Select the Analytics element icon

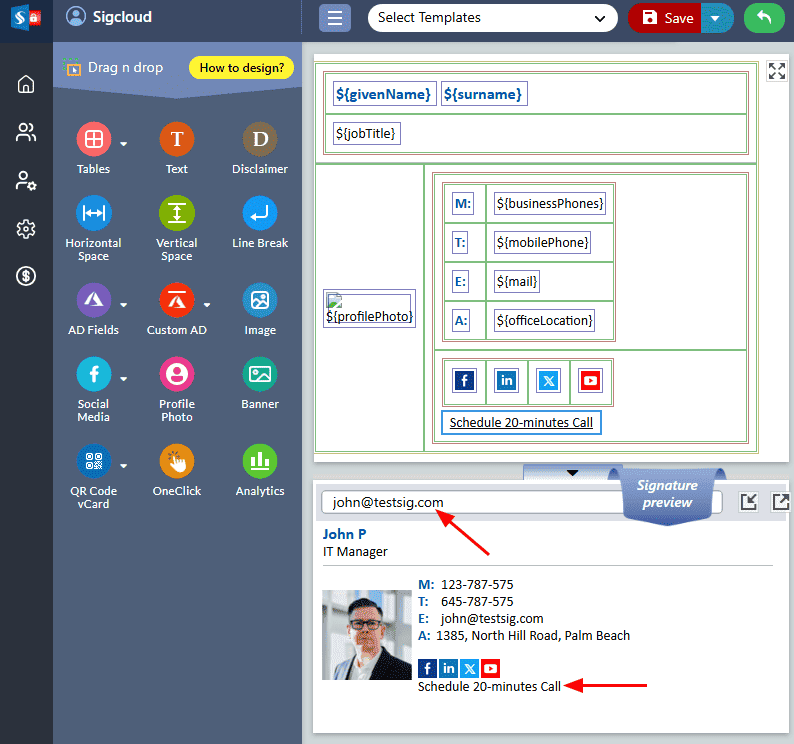[x=259, y=461]
